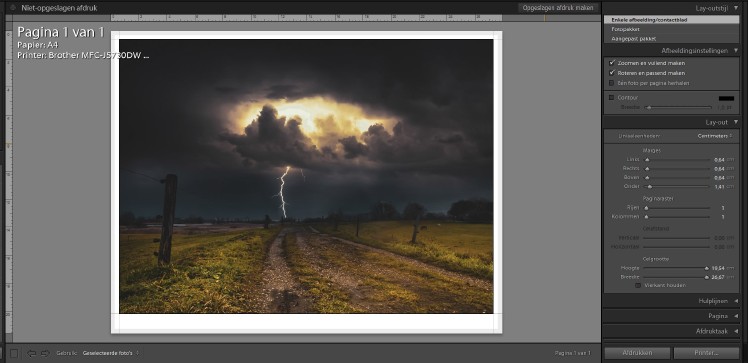
Task: Click the cell Hoogte value 19,54
Action: pyautogui.click(x=718, y=268)
